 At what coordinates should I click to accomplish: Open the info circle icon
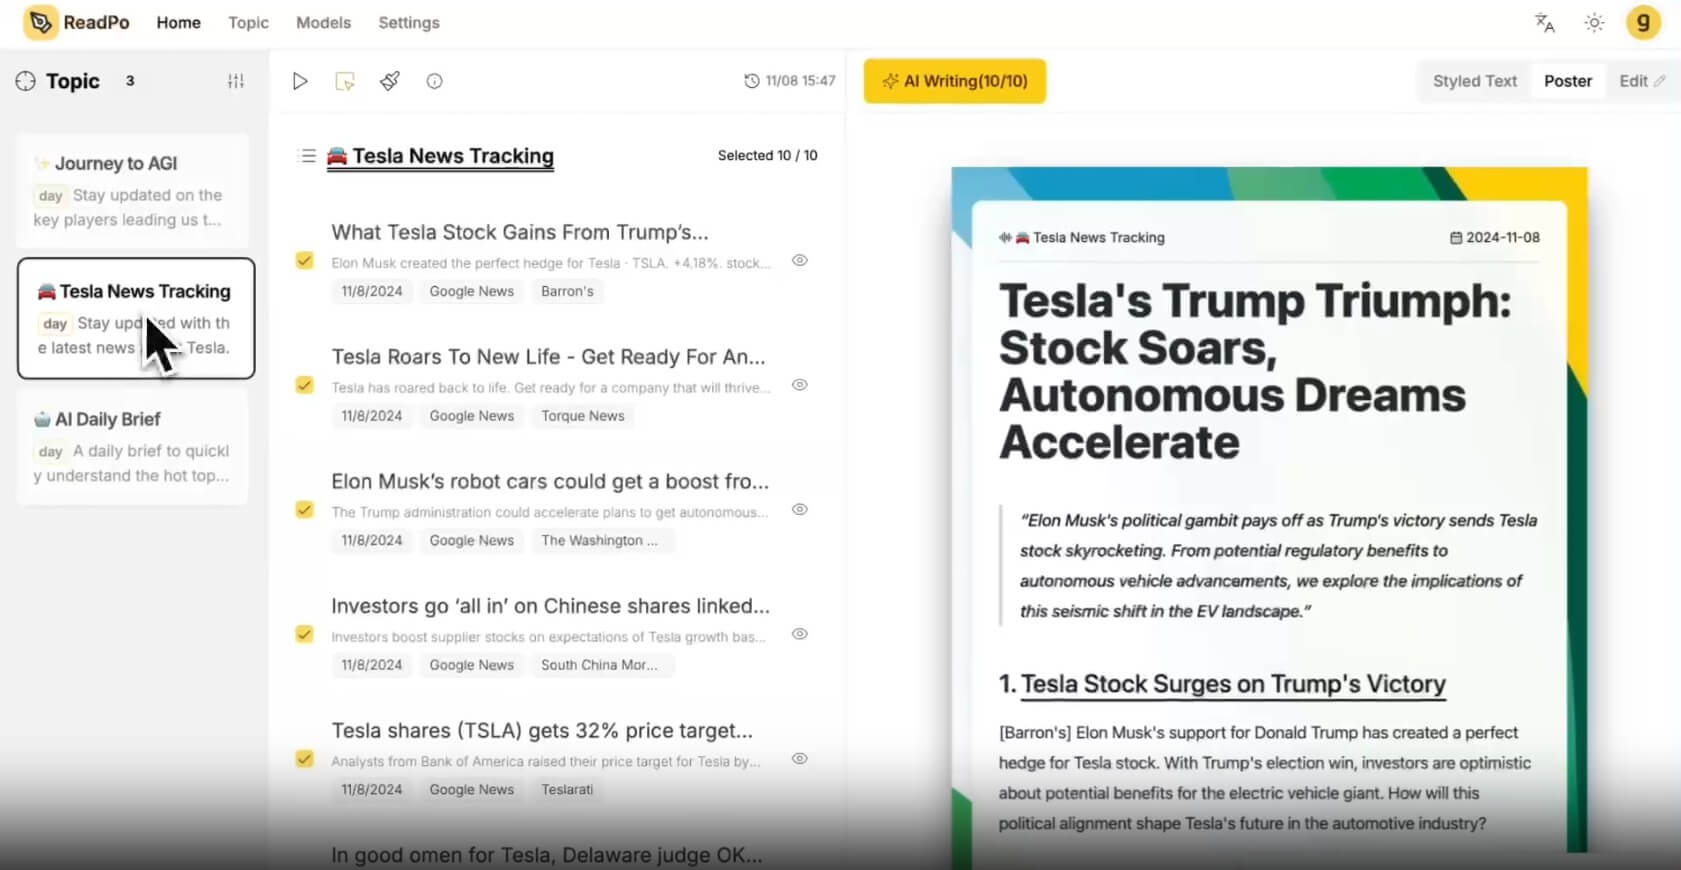434,81
